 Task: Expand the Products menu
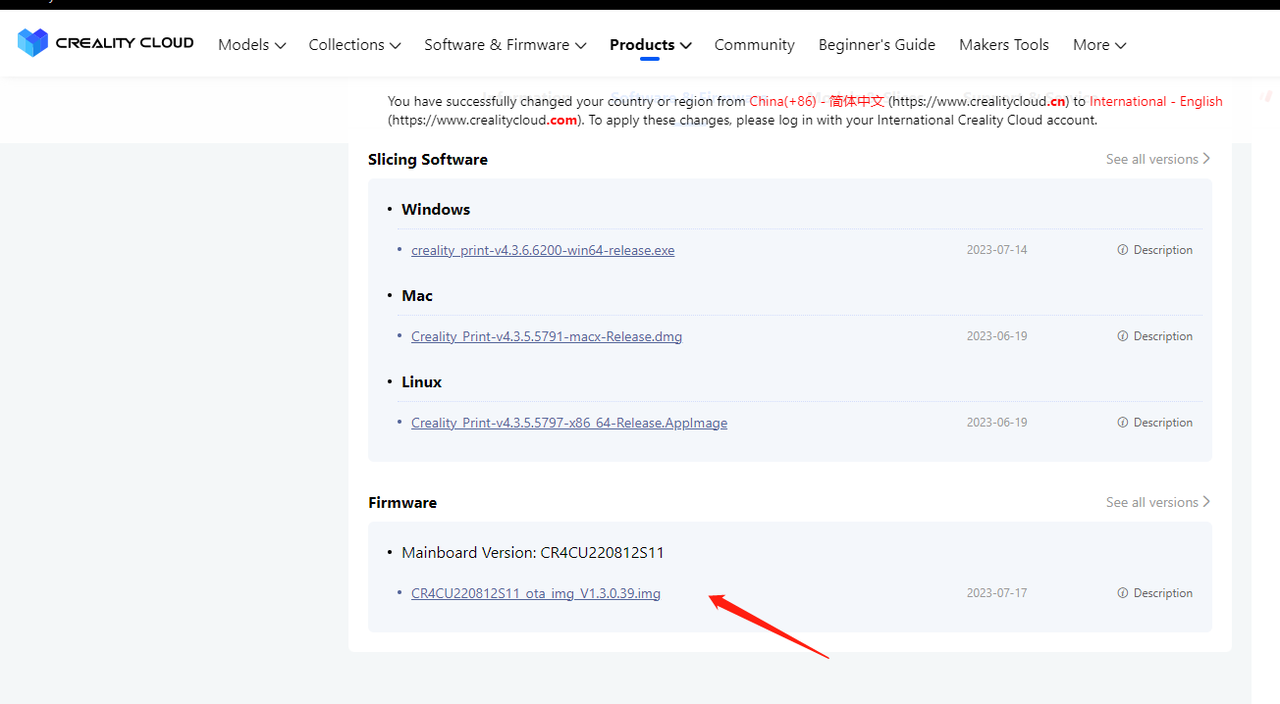pyautogui.click(x=650, y=45)
